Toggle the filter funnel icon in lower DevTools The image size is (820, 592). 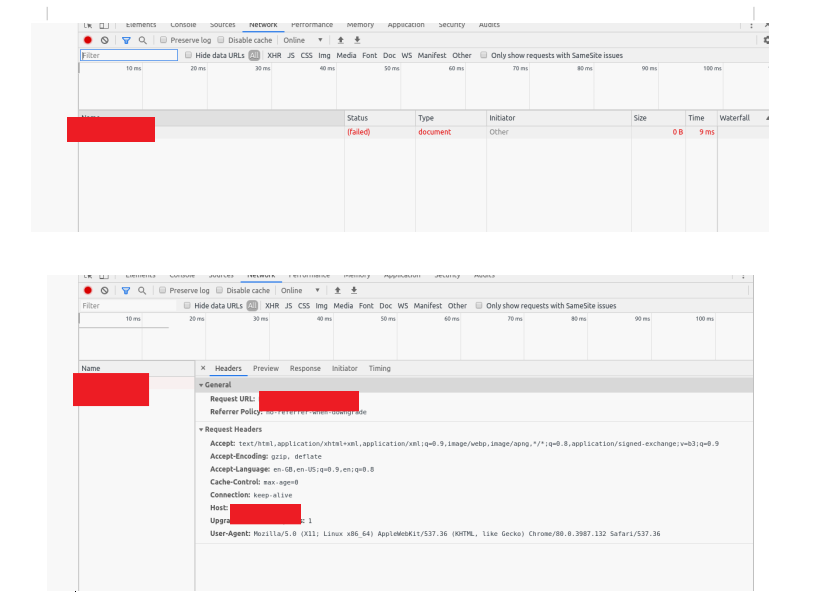click(x=126, y=290)
